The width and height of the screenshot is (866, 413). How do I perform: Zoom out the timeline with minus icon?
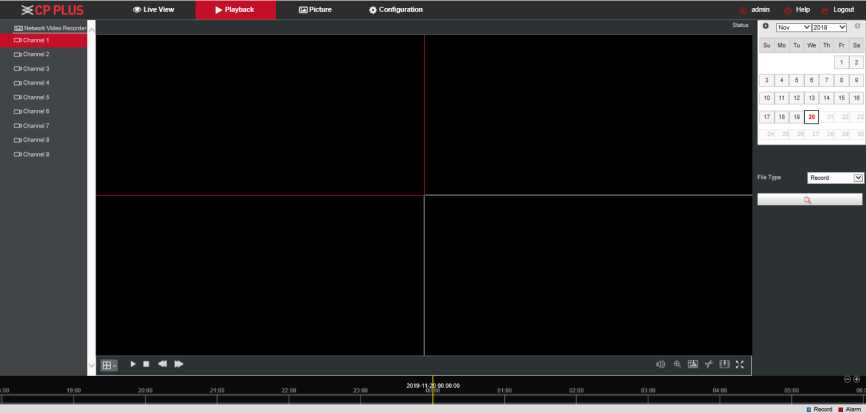pyautogui.click(x=847, y=379)
